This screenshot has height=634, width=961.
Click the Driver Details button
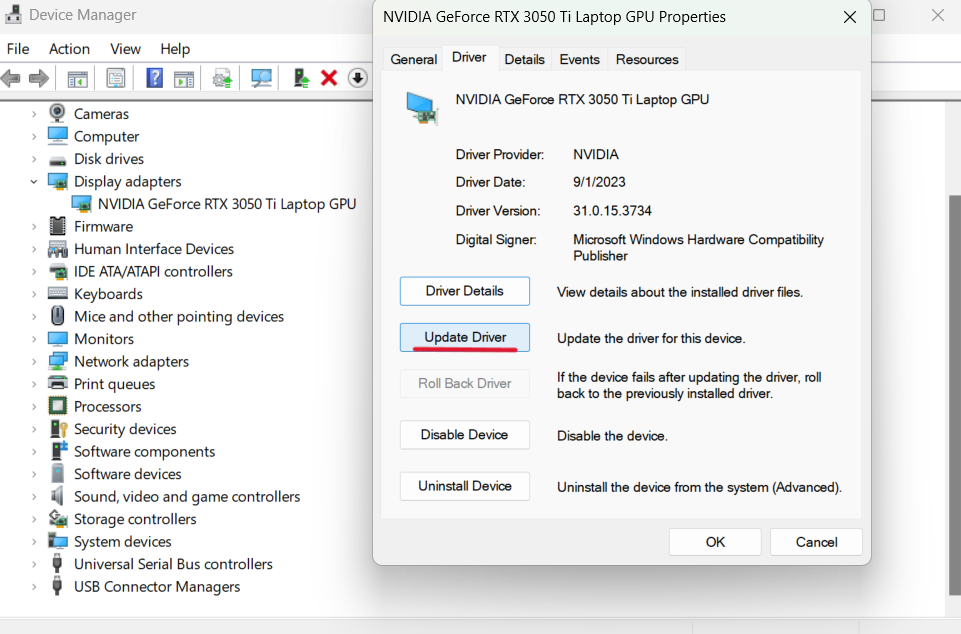click(x=465, y=291)
